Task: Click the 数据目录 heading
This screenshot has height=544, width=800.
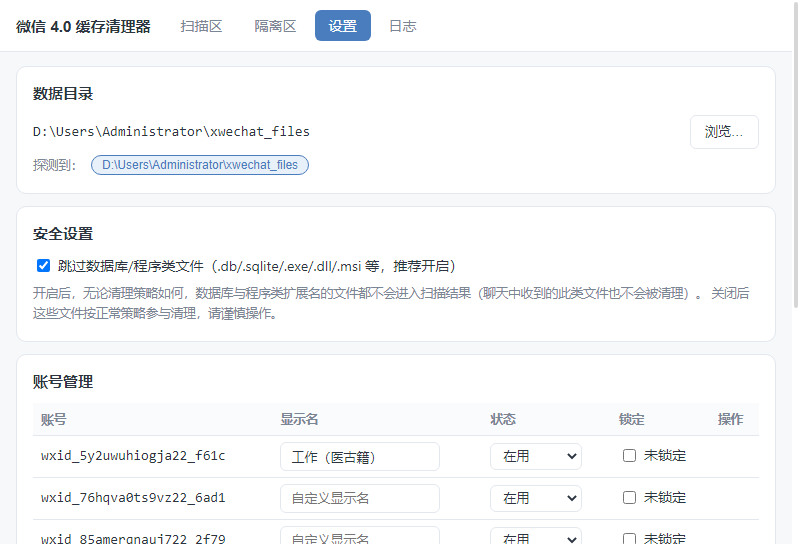Action: coord(63,94)
